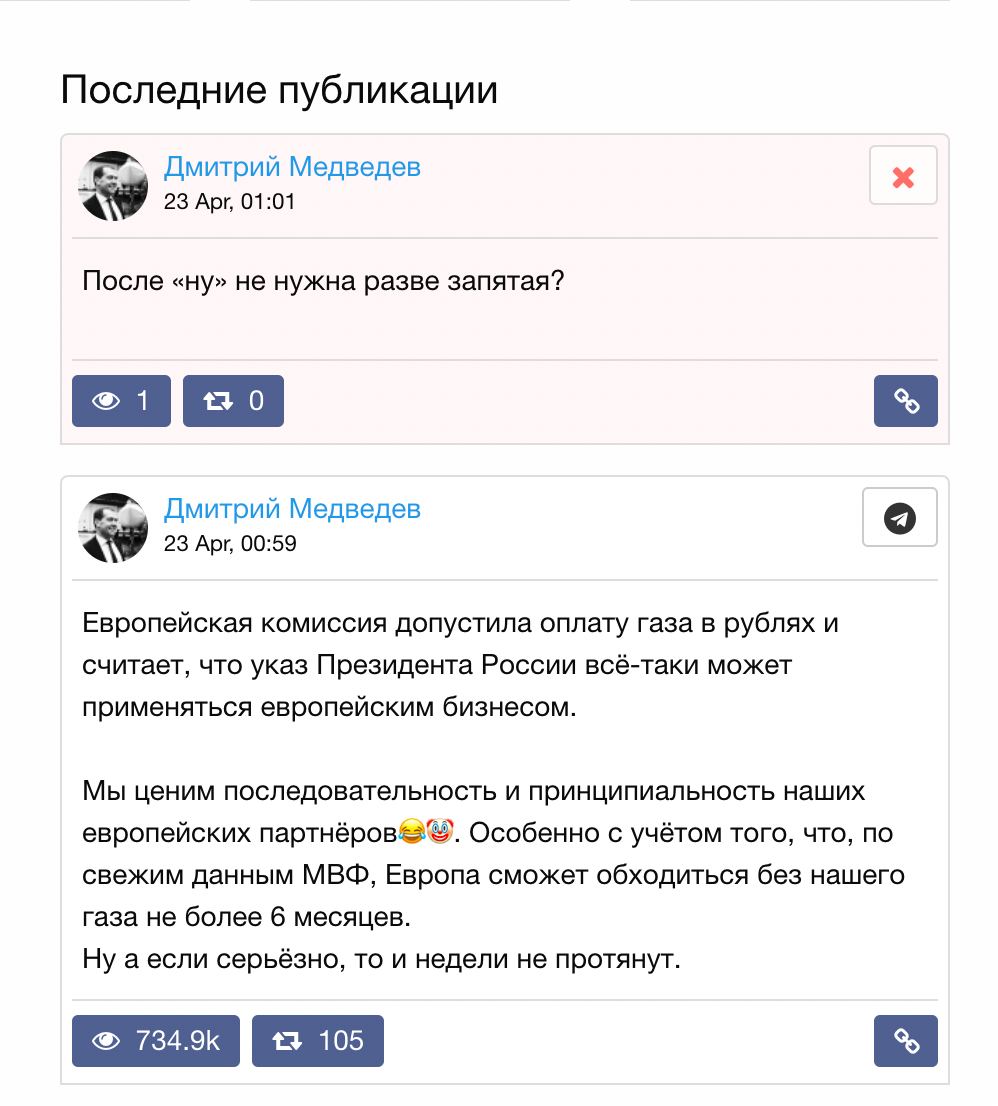Image resolution: width=998 pixels, height=1106 pixels.
Task: Click the Последние публикации heading
Action: 279,90
